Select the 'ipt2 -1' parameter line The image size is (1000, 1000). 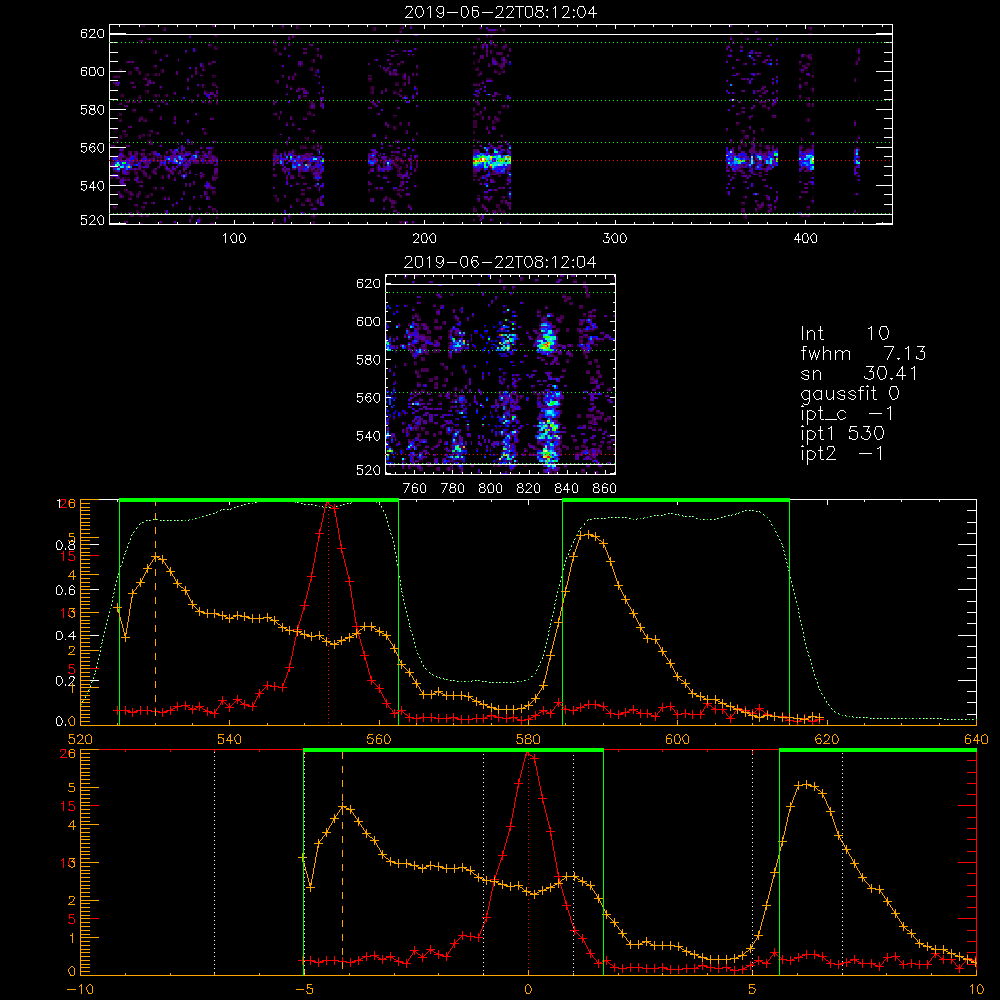pos(842,453)
